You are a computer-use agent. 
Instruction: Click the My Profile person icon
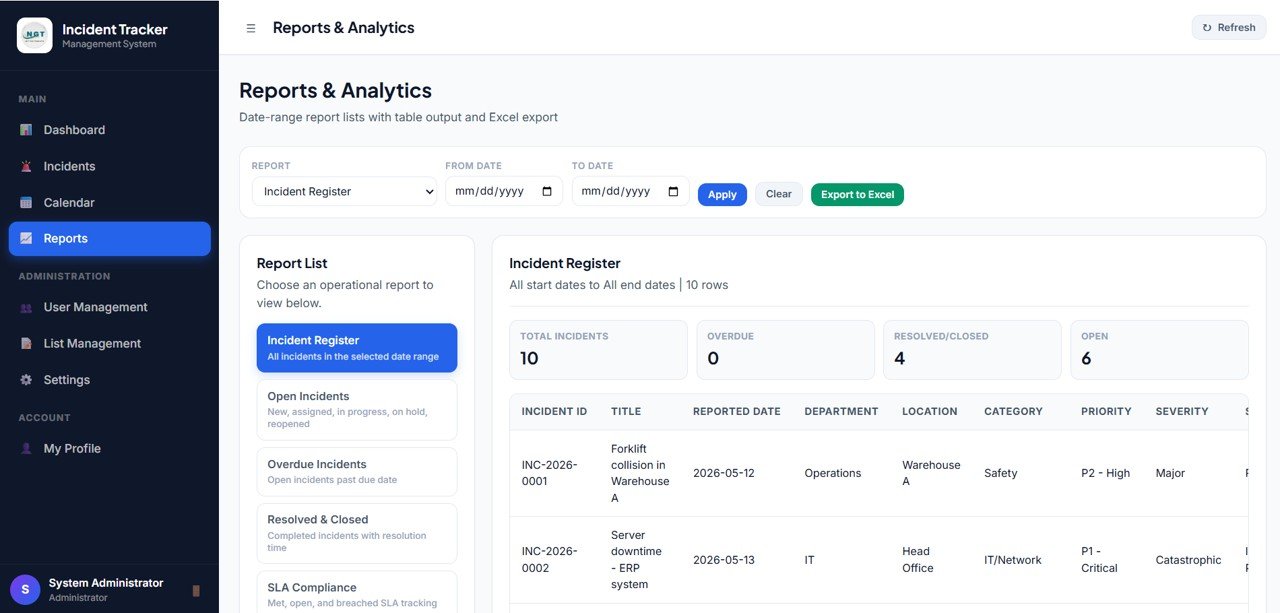26,449
